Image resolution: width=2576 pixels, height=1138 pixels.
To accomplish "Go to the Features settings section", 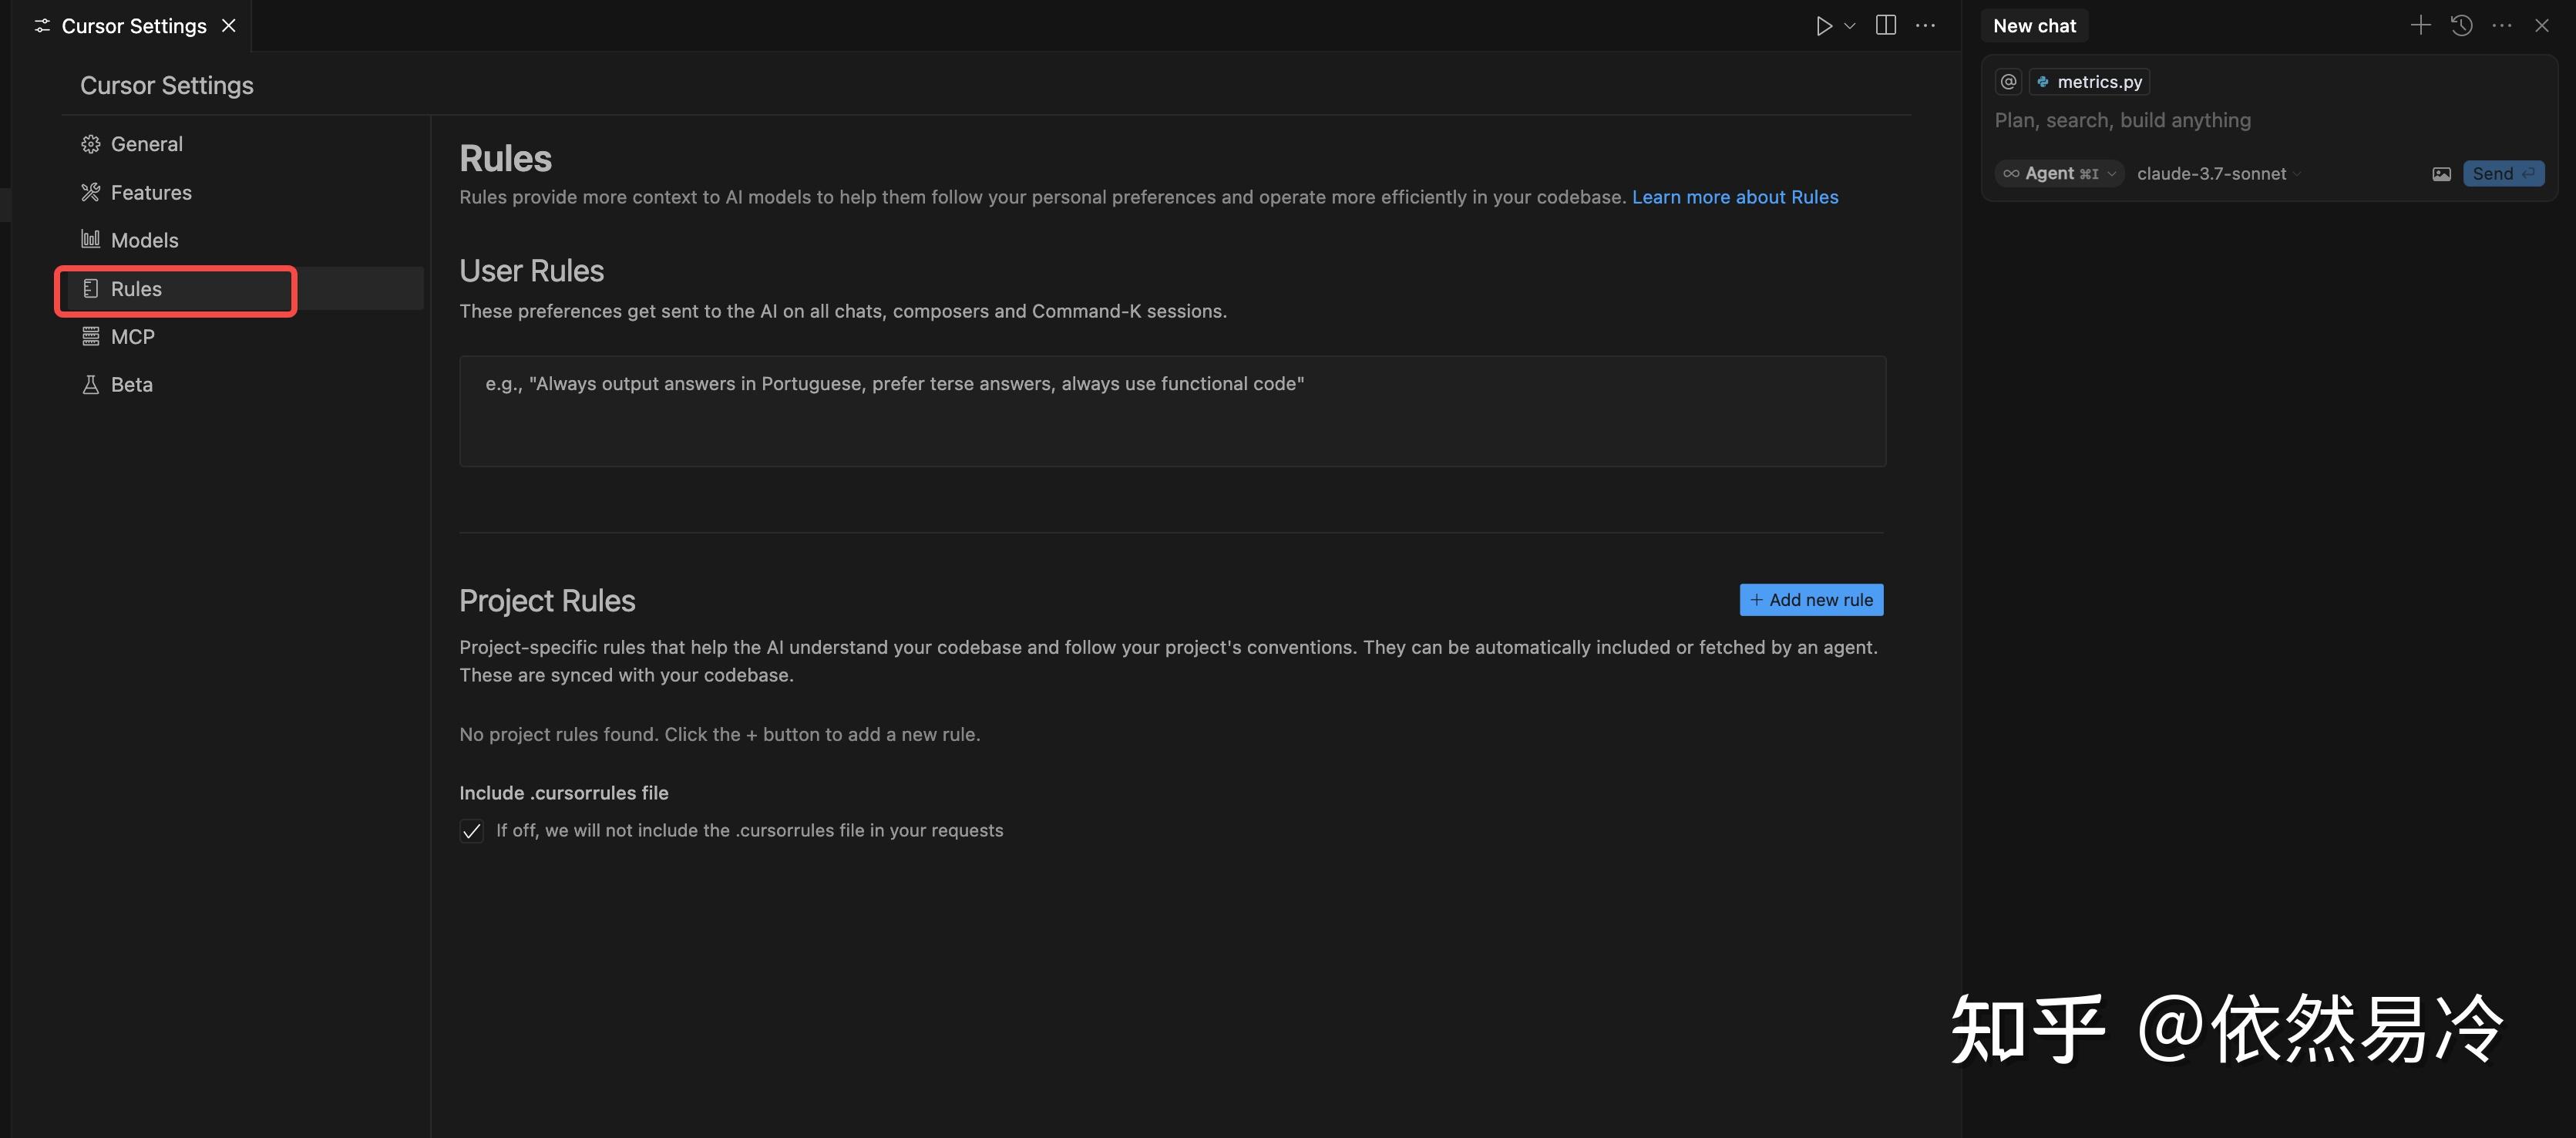I will coord(151,192).
